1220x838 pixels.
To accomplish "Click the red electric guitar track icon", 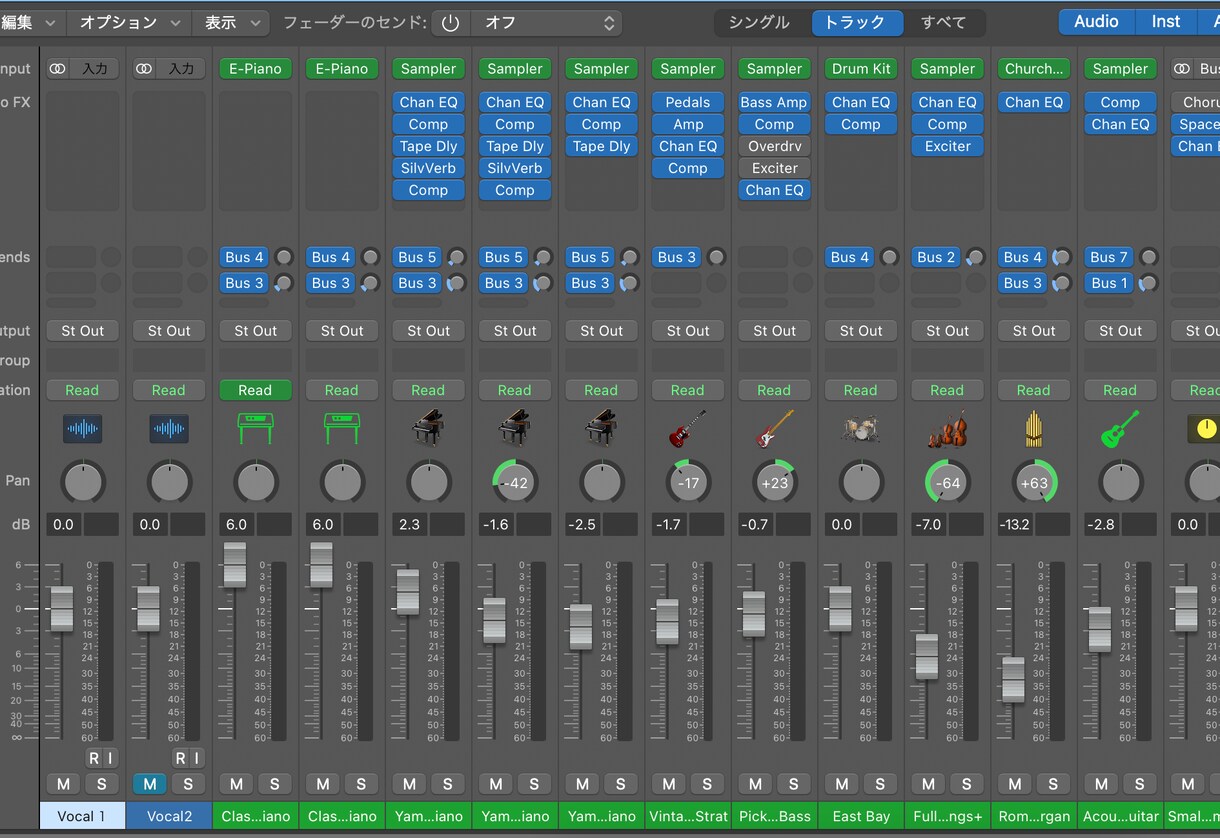I will [688, 429].
